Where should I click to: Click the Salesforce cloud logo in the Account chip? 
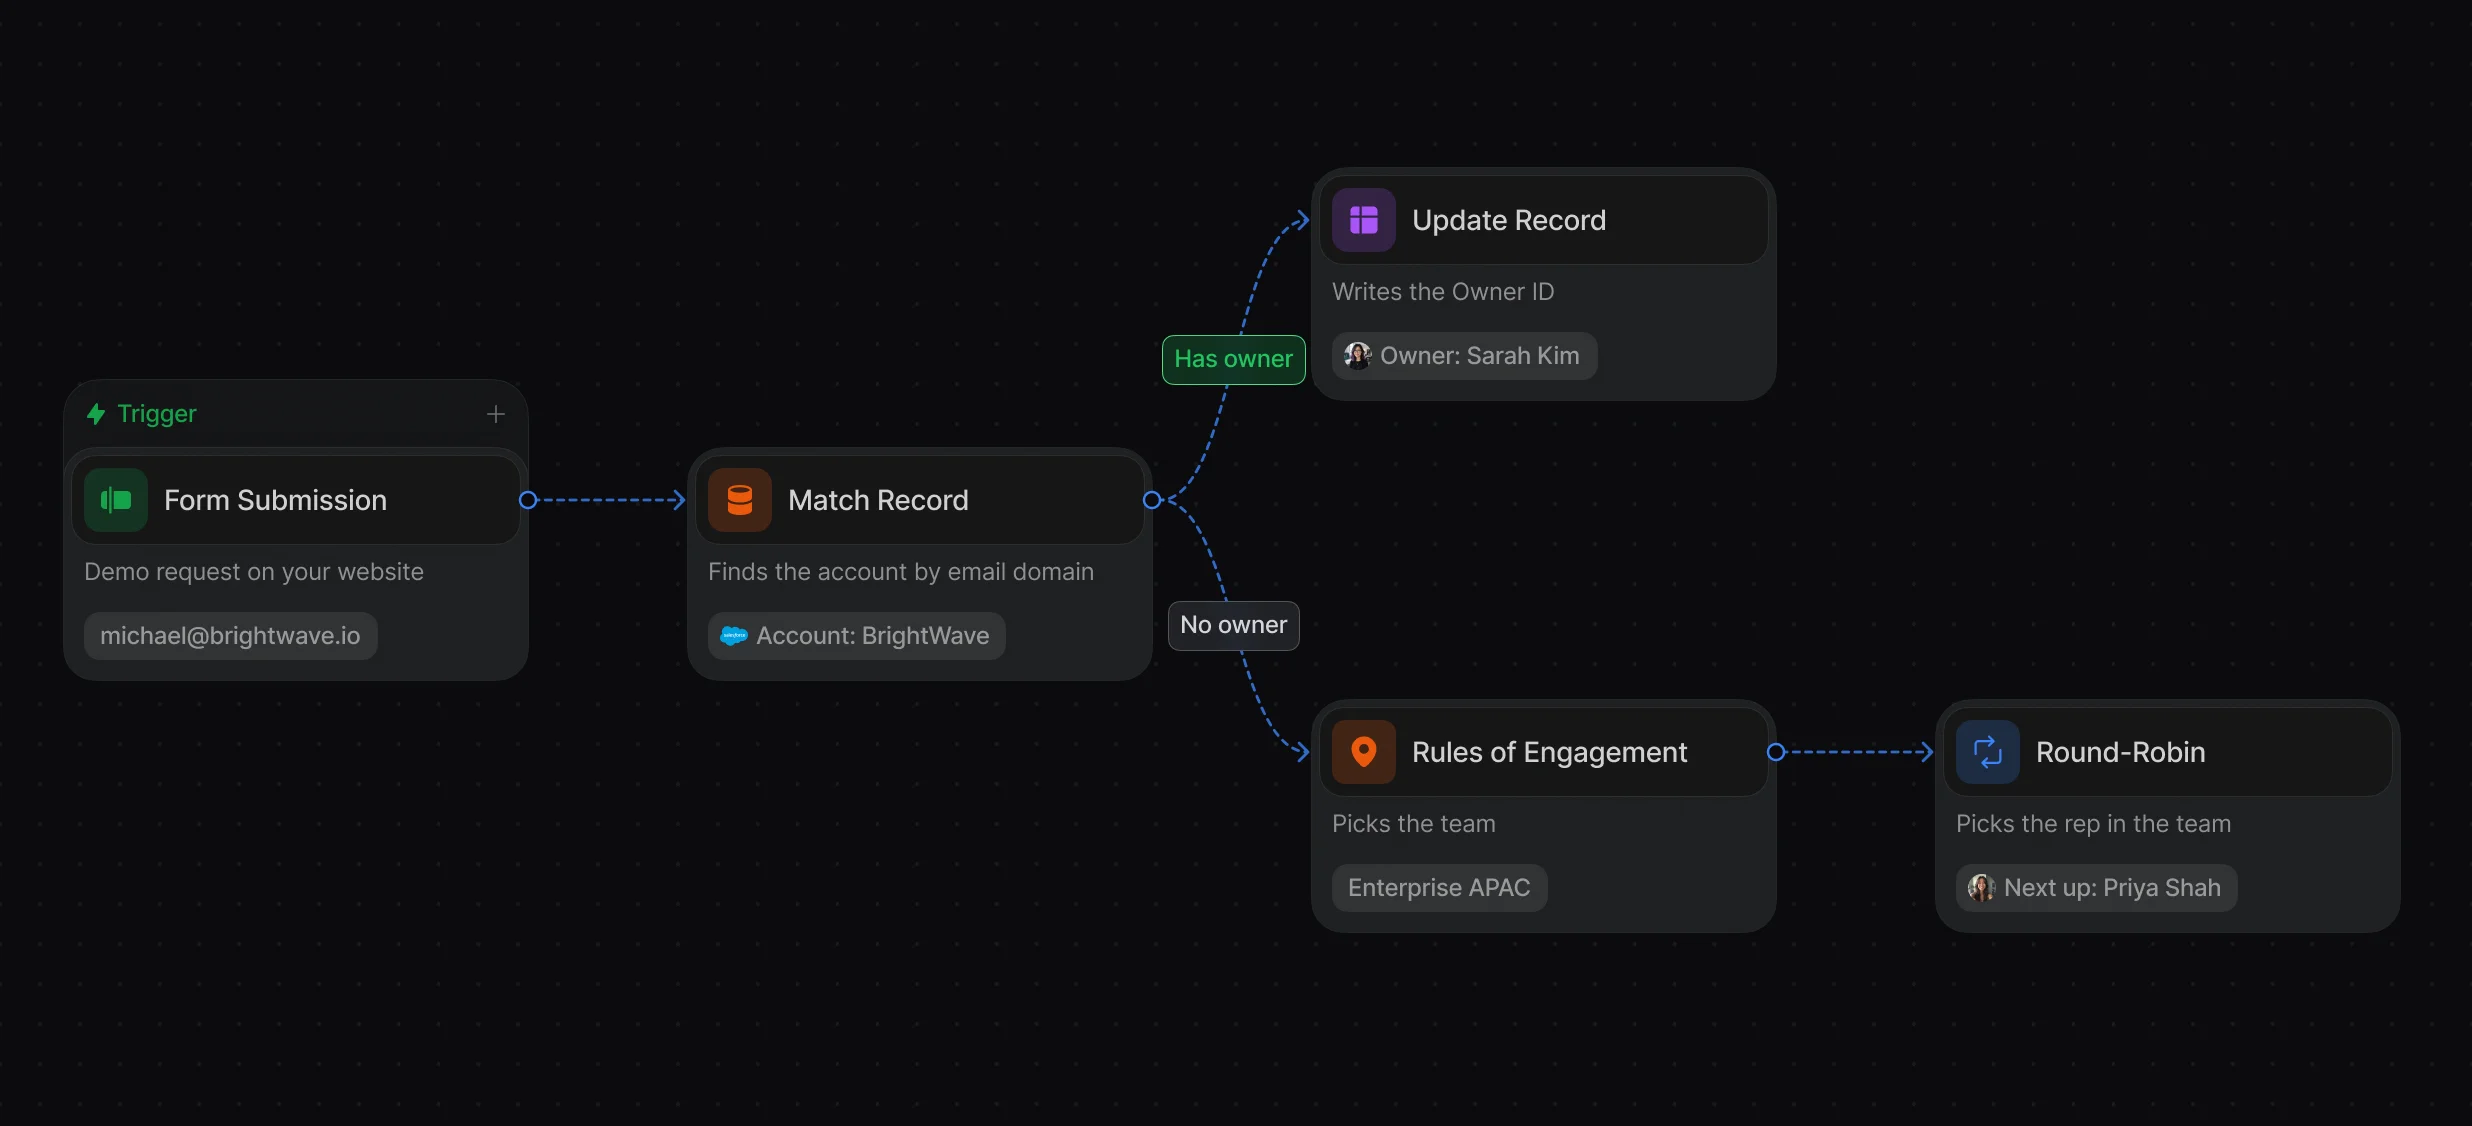734,636
